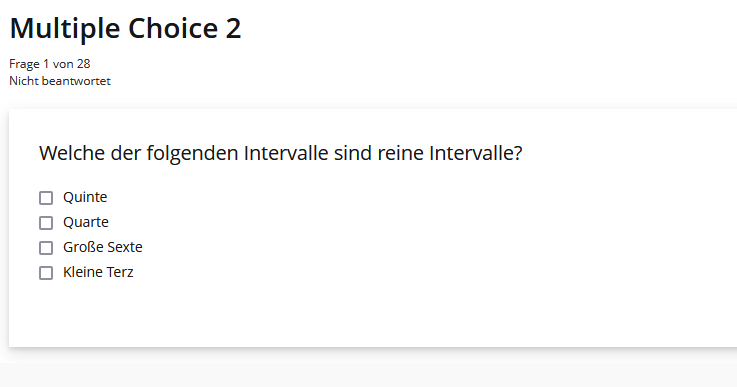Click the word "reine" in the question
The width and height of the screenshot is (737, 387).
400,153
